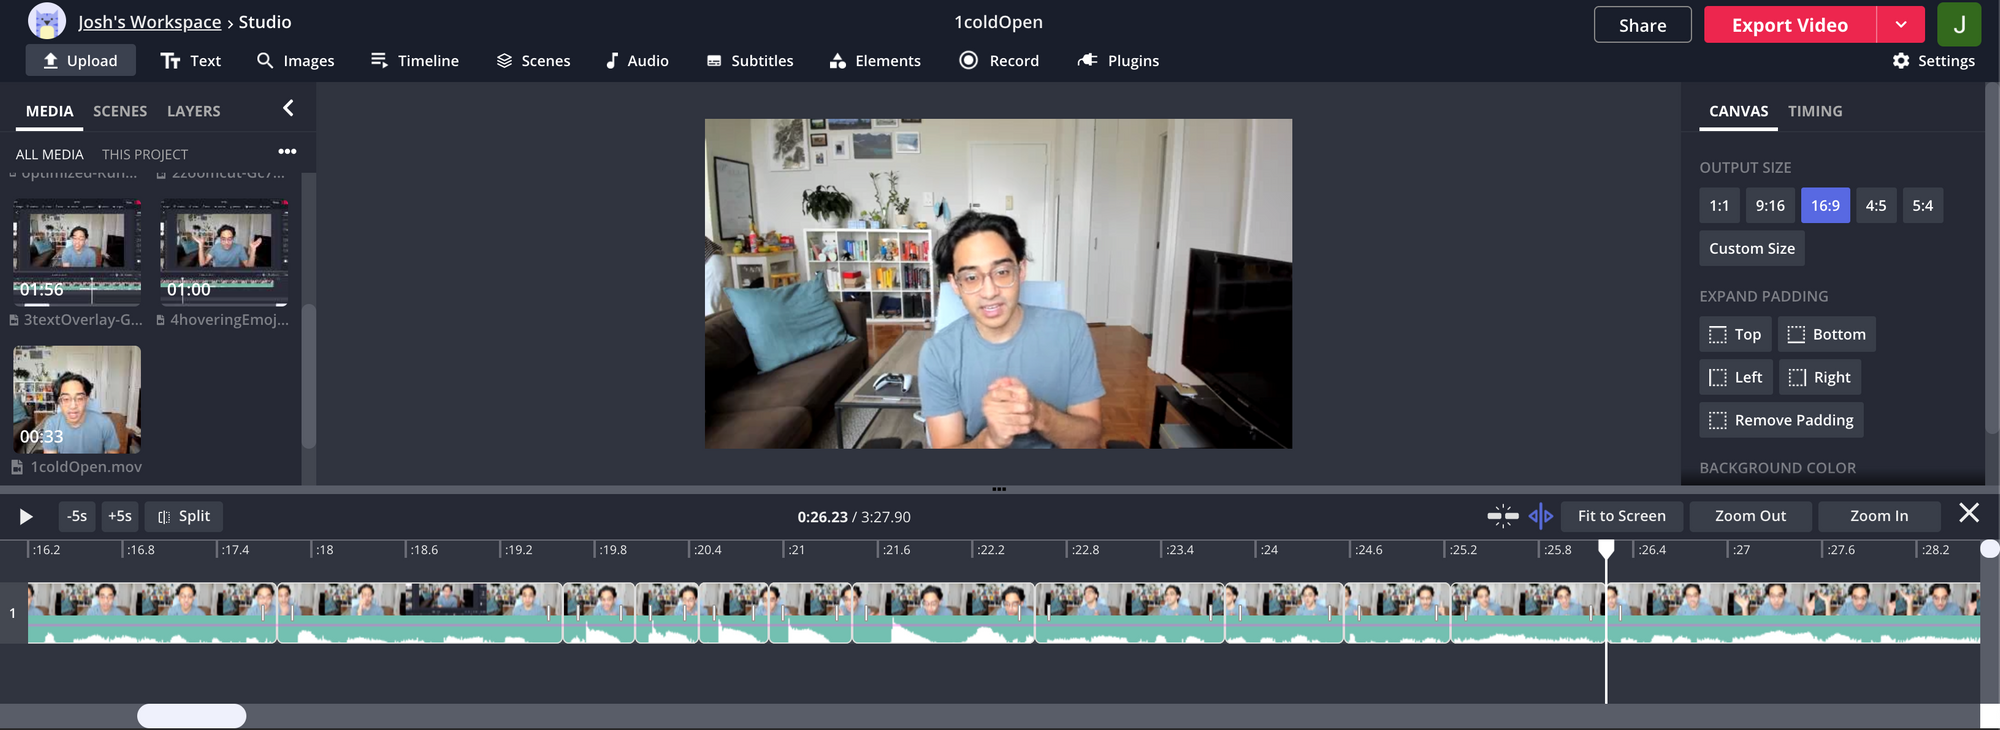Click the trim-to-playhead icon
2000x730 pixels.
pyautogui.click(x=1540, y=516)
